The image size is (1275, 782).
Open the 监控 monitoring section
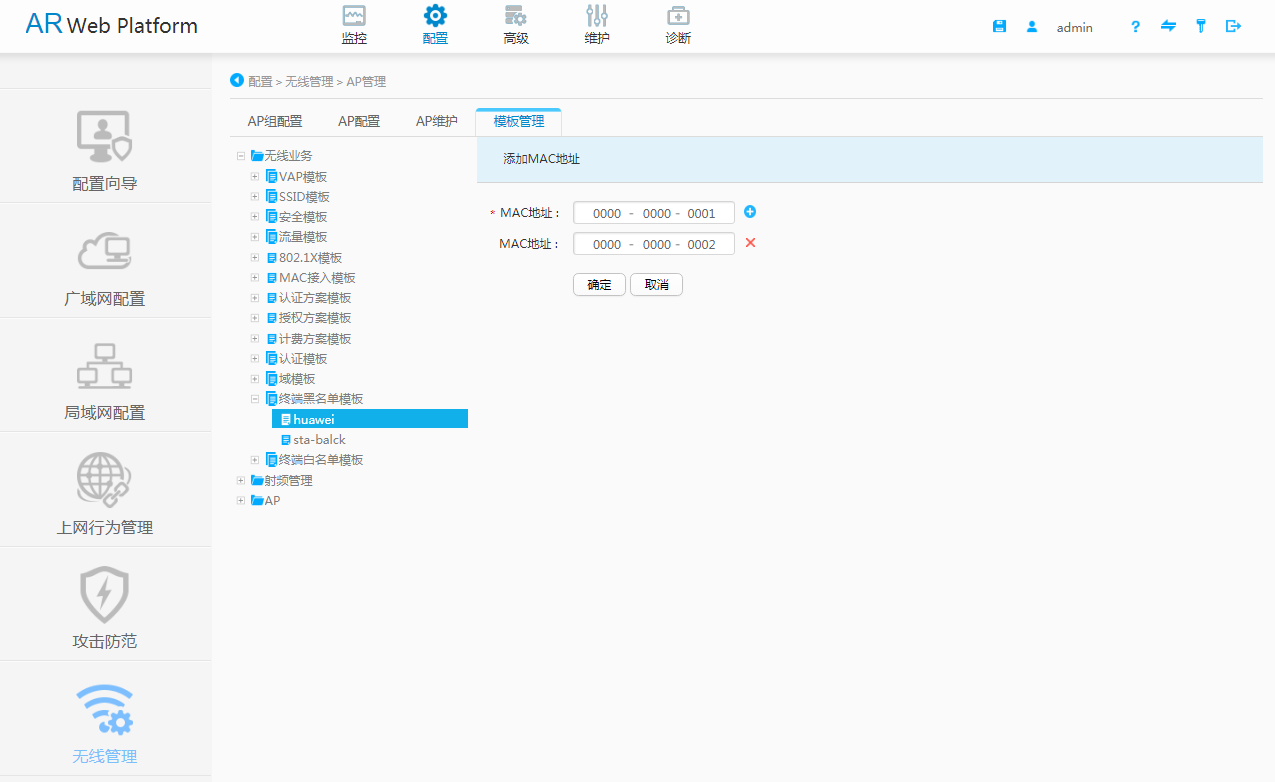click(353, 24)
